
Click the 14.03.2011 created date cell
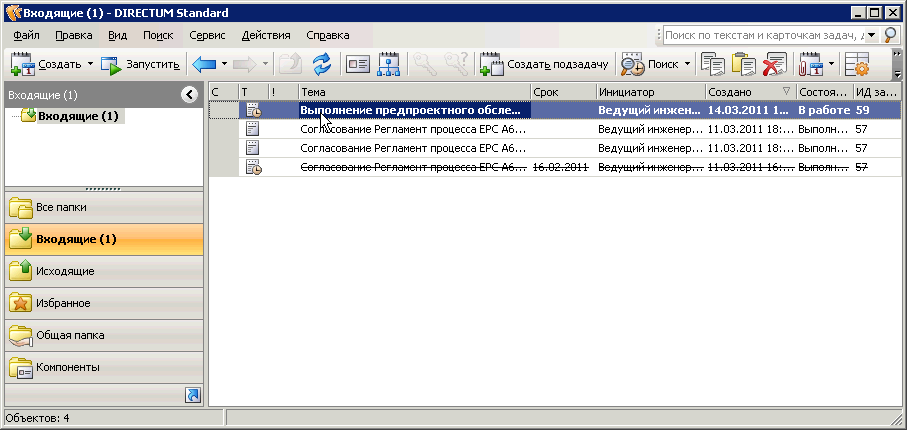[x=750, y=110]
